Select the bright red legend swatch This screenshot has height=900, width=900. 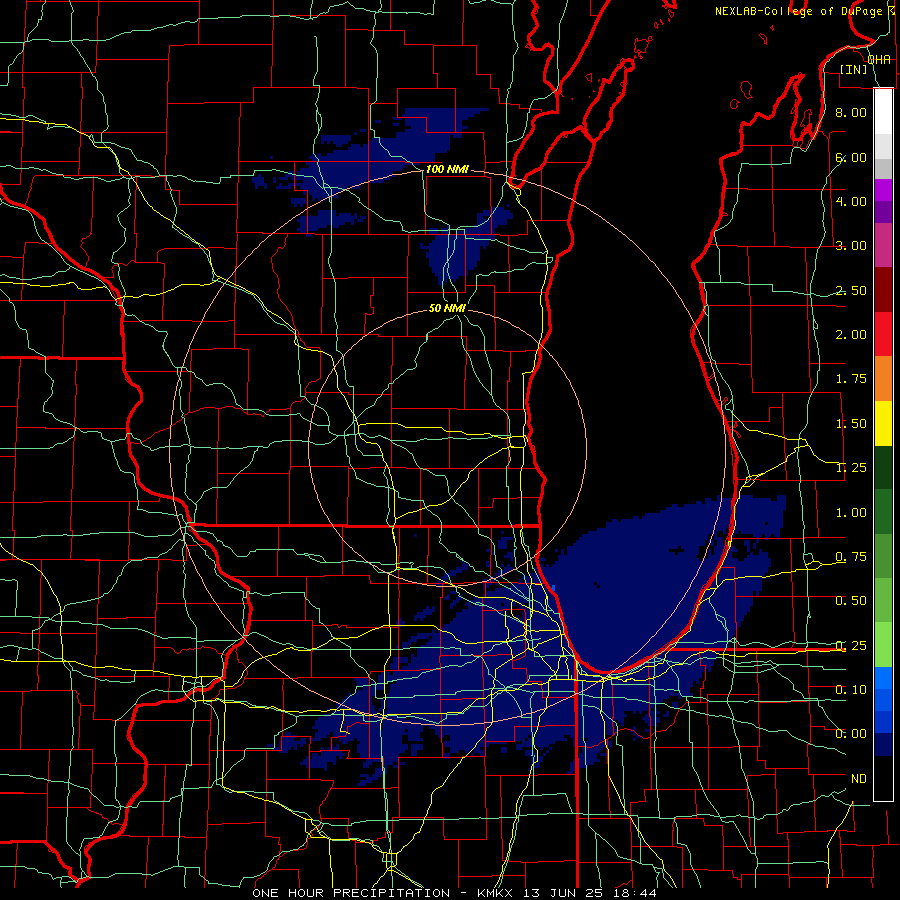point(883,334)
